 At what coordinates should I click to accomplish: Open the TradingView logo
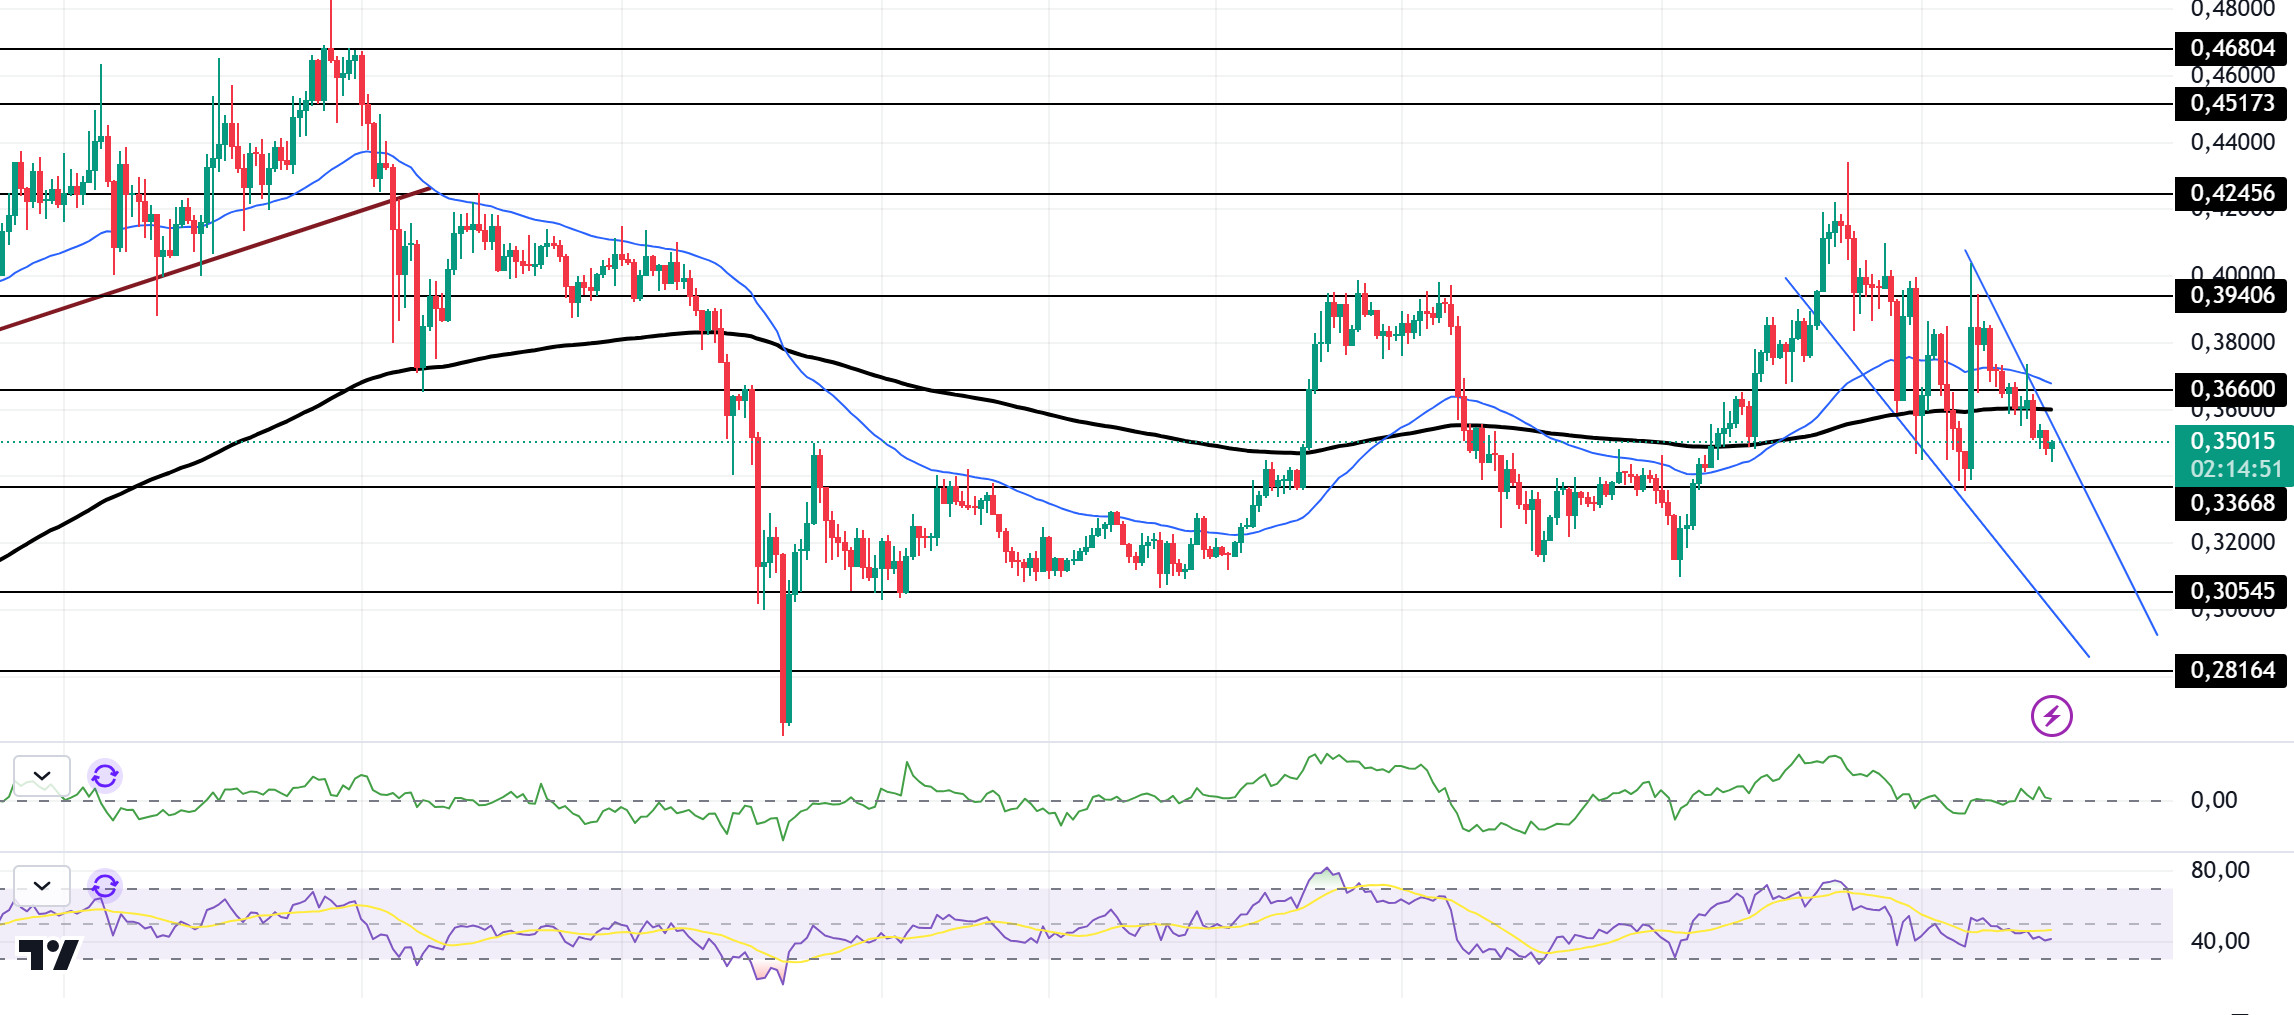tap(48, 955)
